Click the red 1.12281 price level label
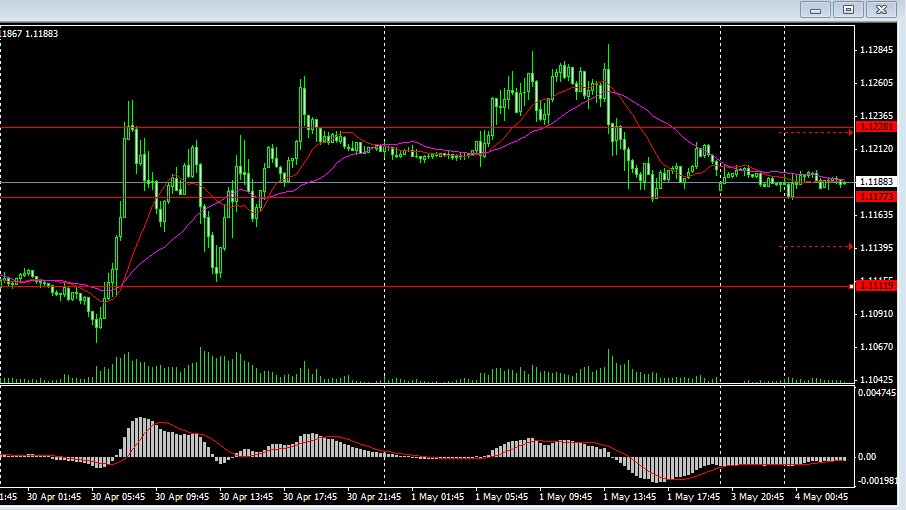Screen dimensions: 906x510 pyautogui.click(x=876, y=128)
